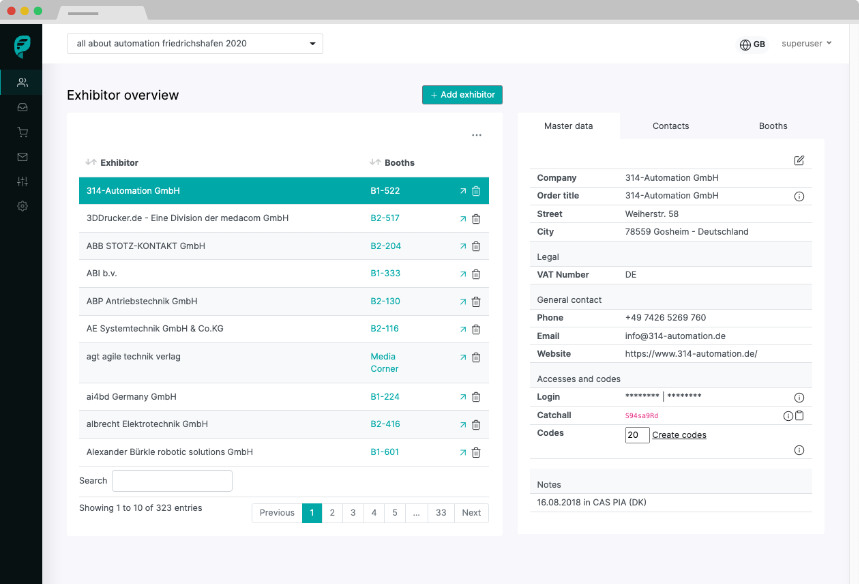The width and height of the screenshot is (859, 584).
Task: Click the app logo in the sidebar
Action: [x=22, y=47]
